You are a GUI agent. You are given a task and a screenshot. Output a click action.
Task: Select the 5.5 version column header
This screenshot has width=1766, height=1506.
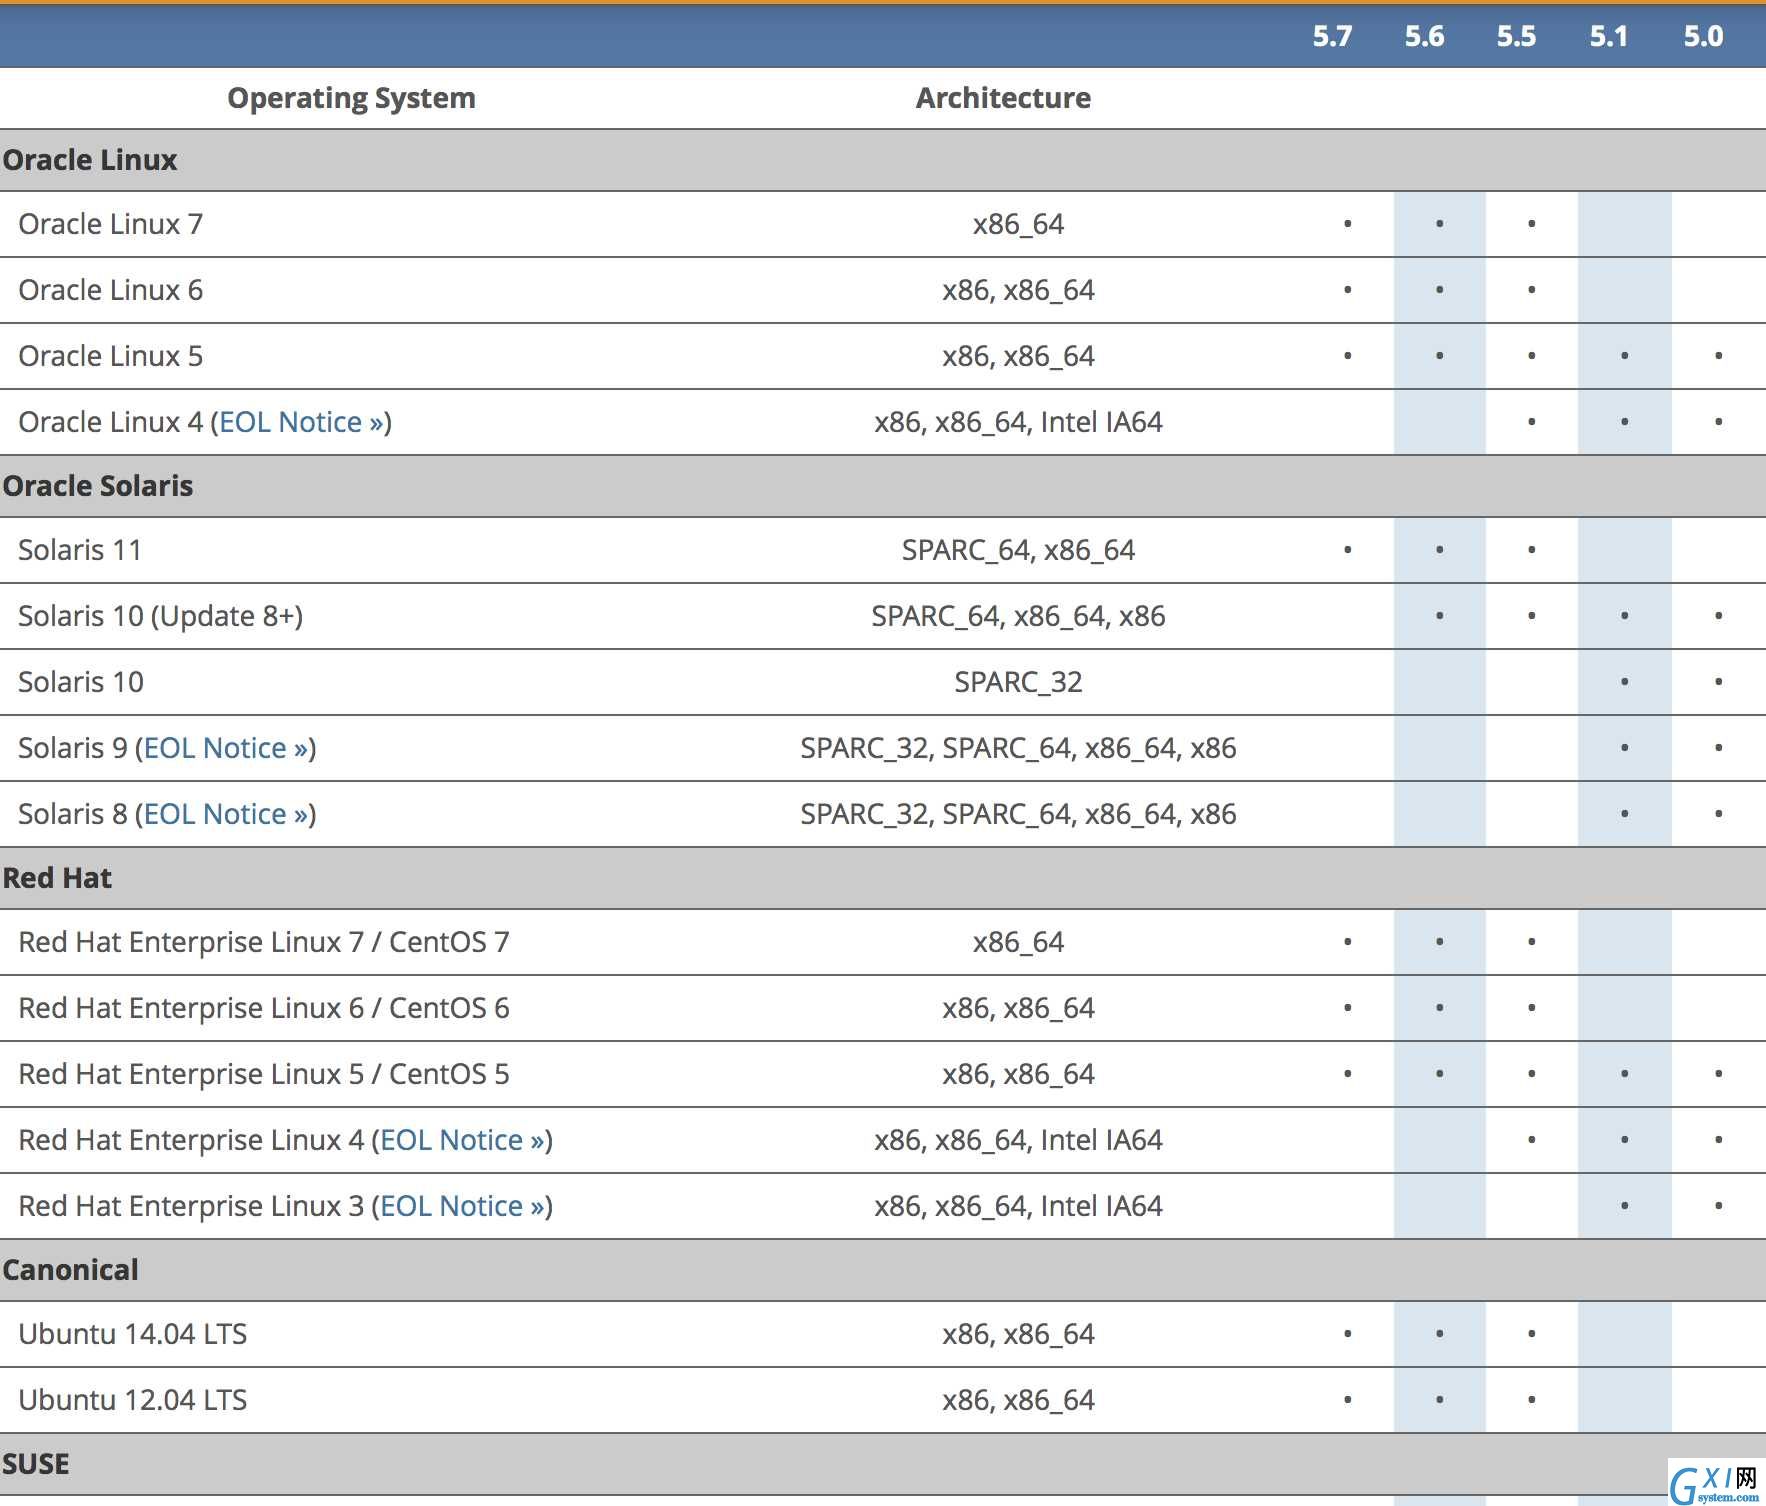(1516, 37)
